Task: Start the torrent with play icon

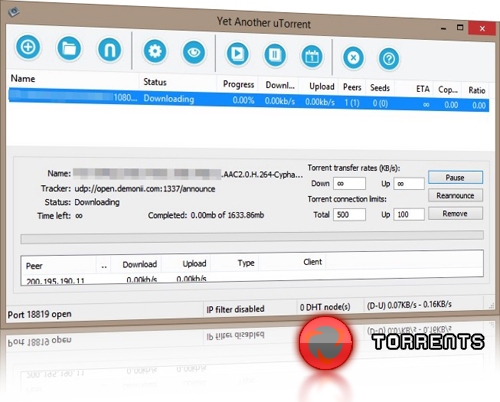Action: (237, 54)
